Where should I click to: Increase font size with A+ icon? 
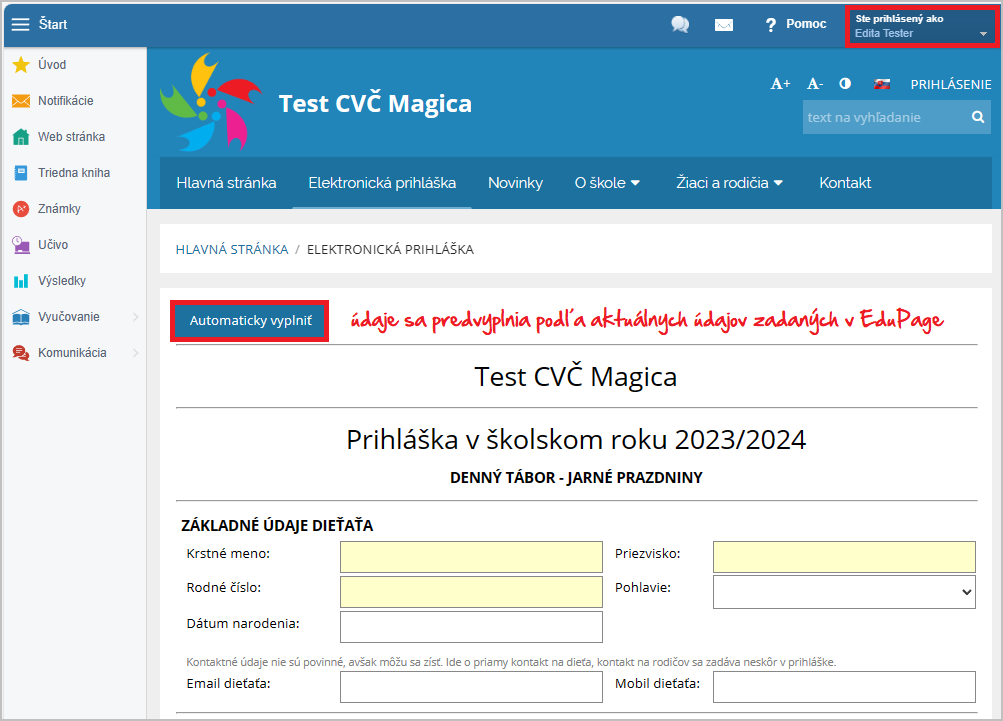(780, 84)
